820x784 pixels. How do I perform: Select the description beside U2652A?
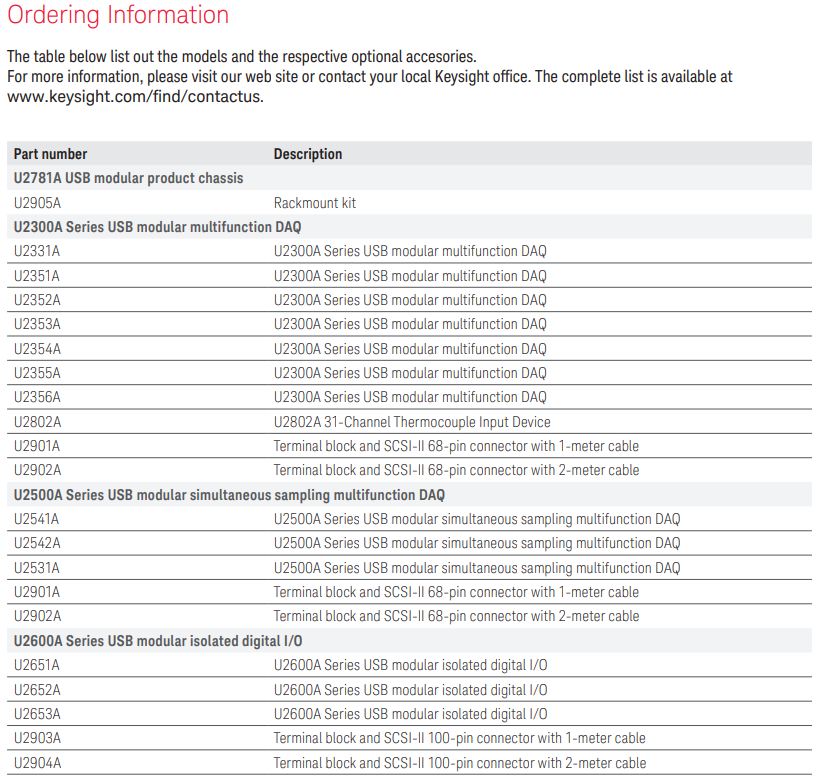(x=411, y=690)
